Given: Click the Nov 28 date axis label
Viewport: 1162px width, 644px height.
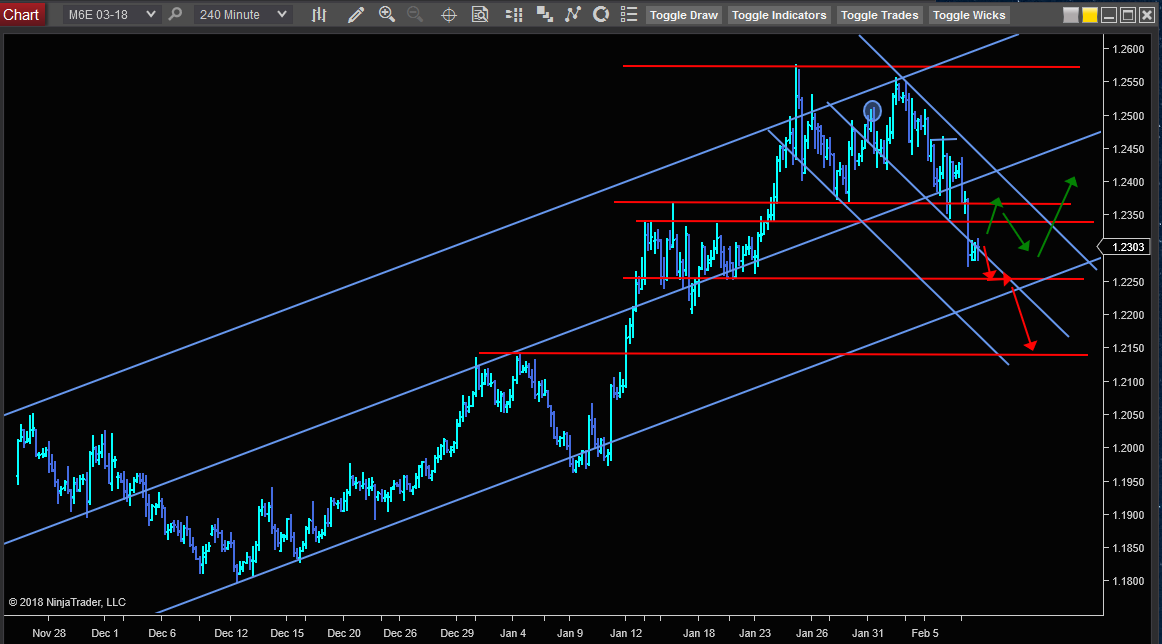Looking at the screenshot, I should pyautogui.click(x=49, y=633).
